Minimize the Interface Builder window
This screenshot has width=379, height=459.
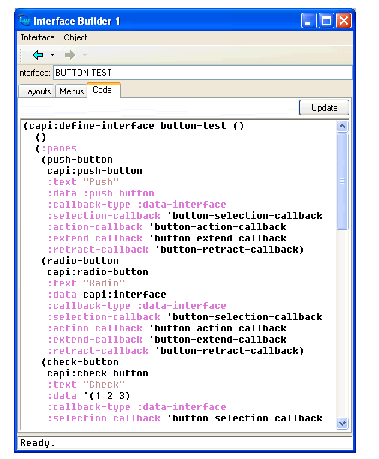point(308,21)
